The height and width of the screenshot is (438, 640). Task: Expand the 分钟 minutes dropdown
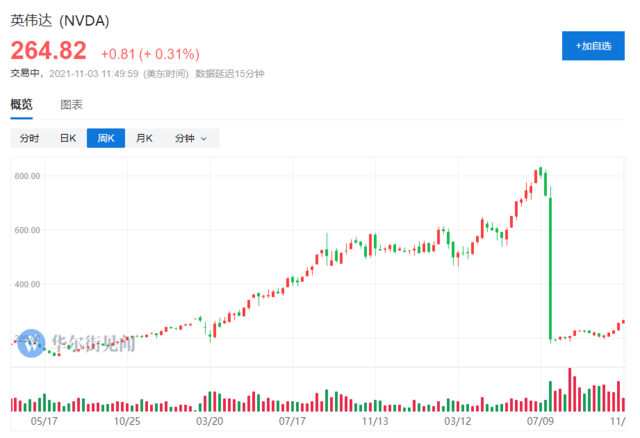[190, 139]
